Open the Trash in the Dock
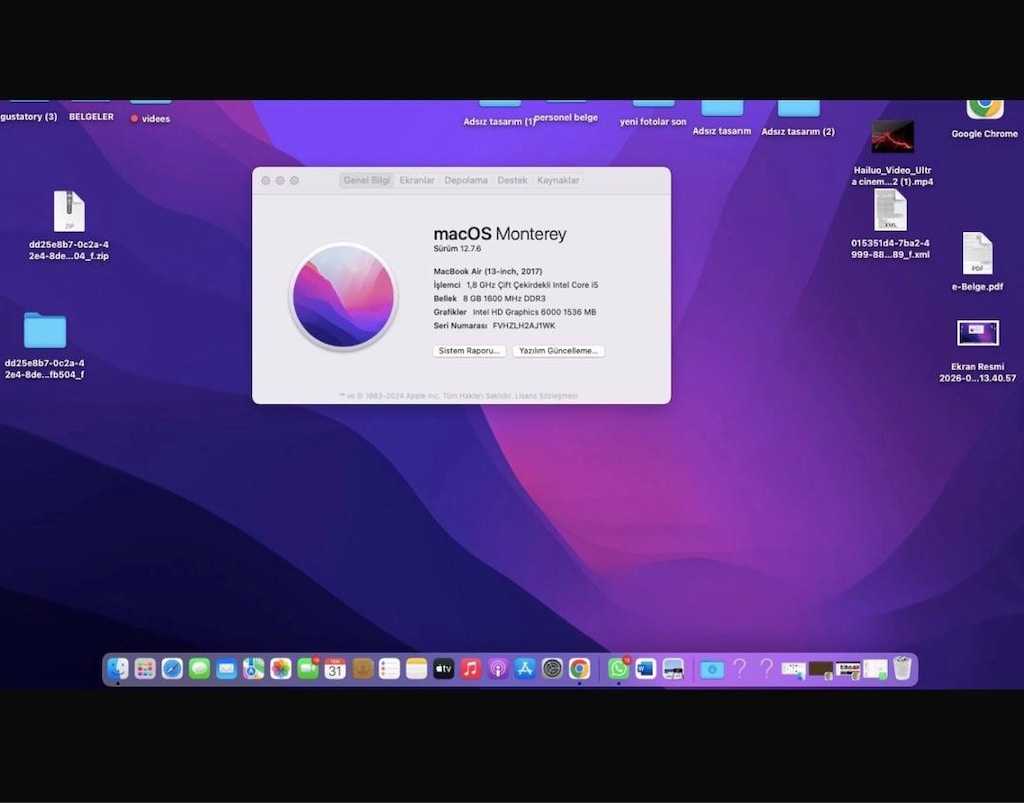 point(902,669)
